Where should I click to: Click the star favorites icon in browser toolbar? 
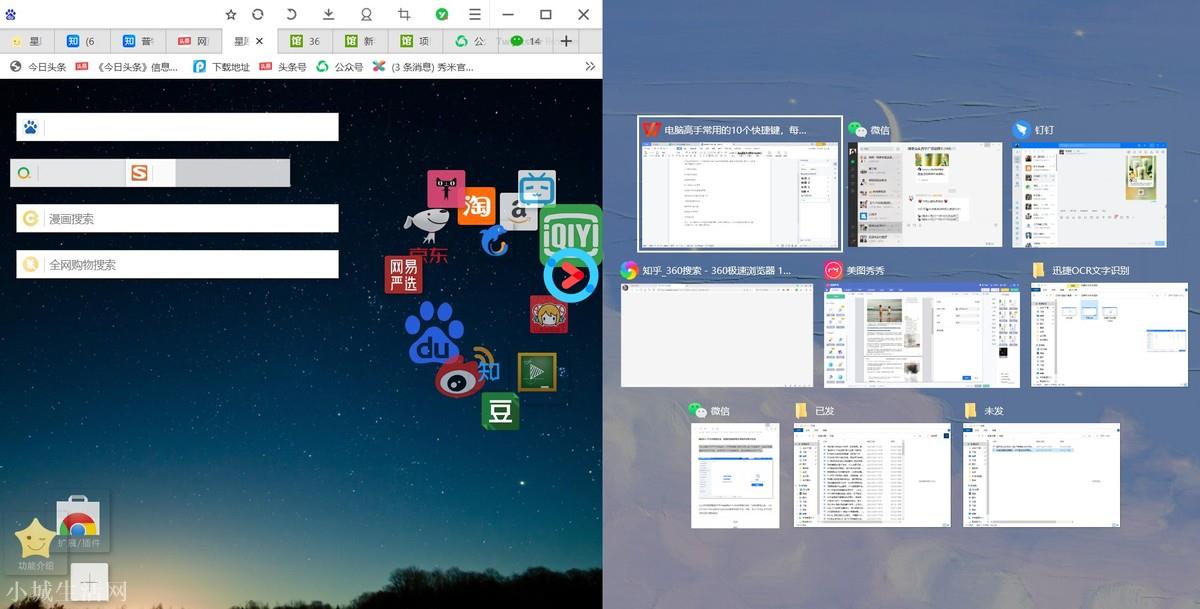coord(231,15)
